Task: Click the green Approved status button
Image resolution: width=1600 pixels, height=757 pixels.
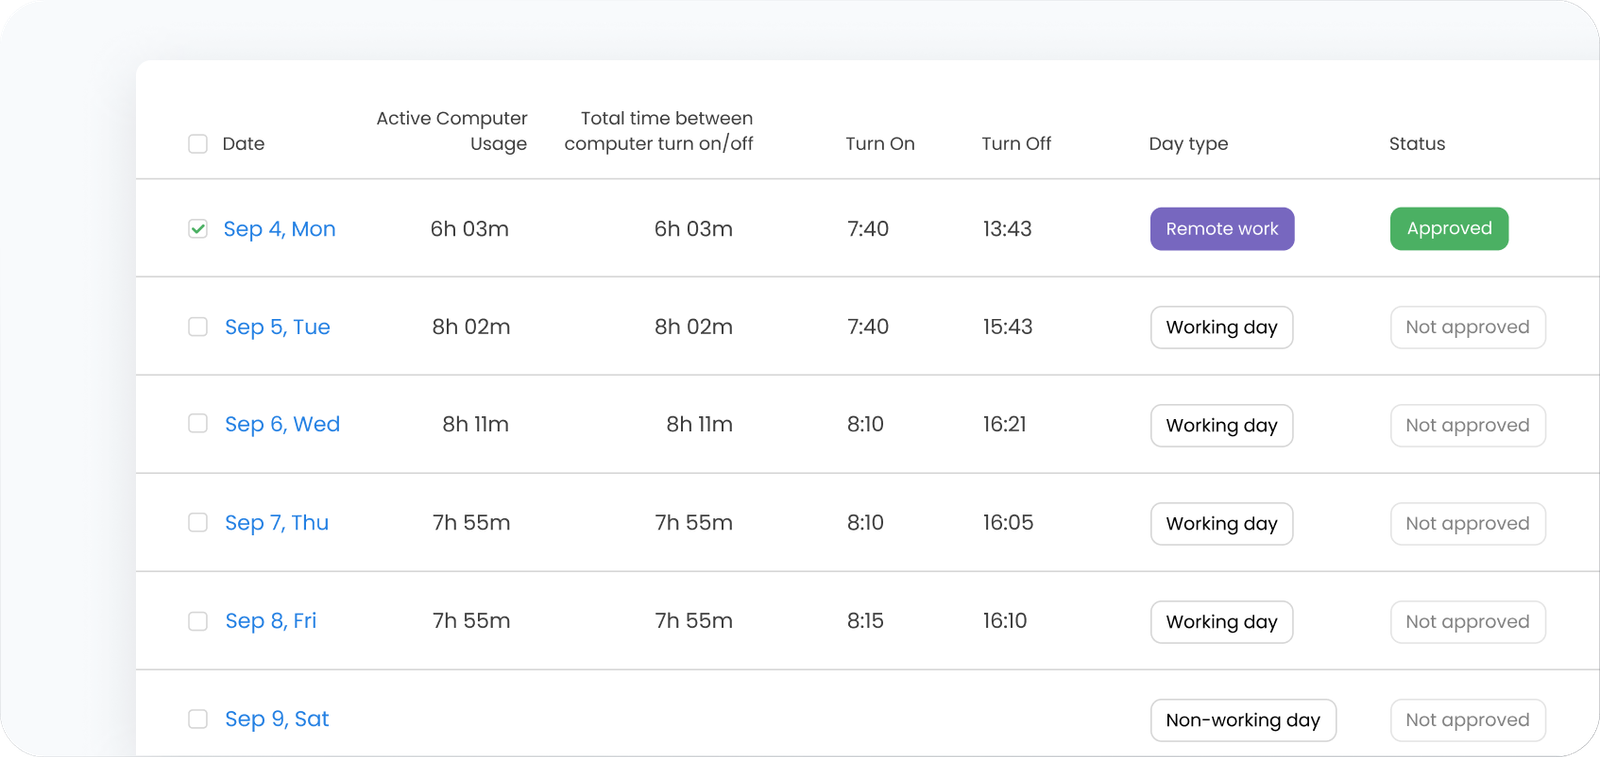Action: (1448, 229)
